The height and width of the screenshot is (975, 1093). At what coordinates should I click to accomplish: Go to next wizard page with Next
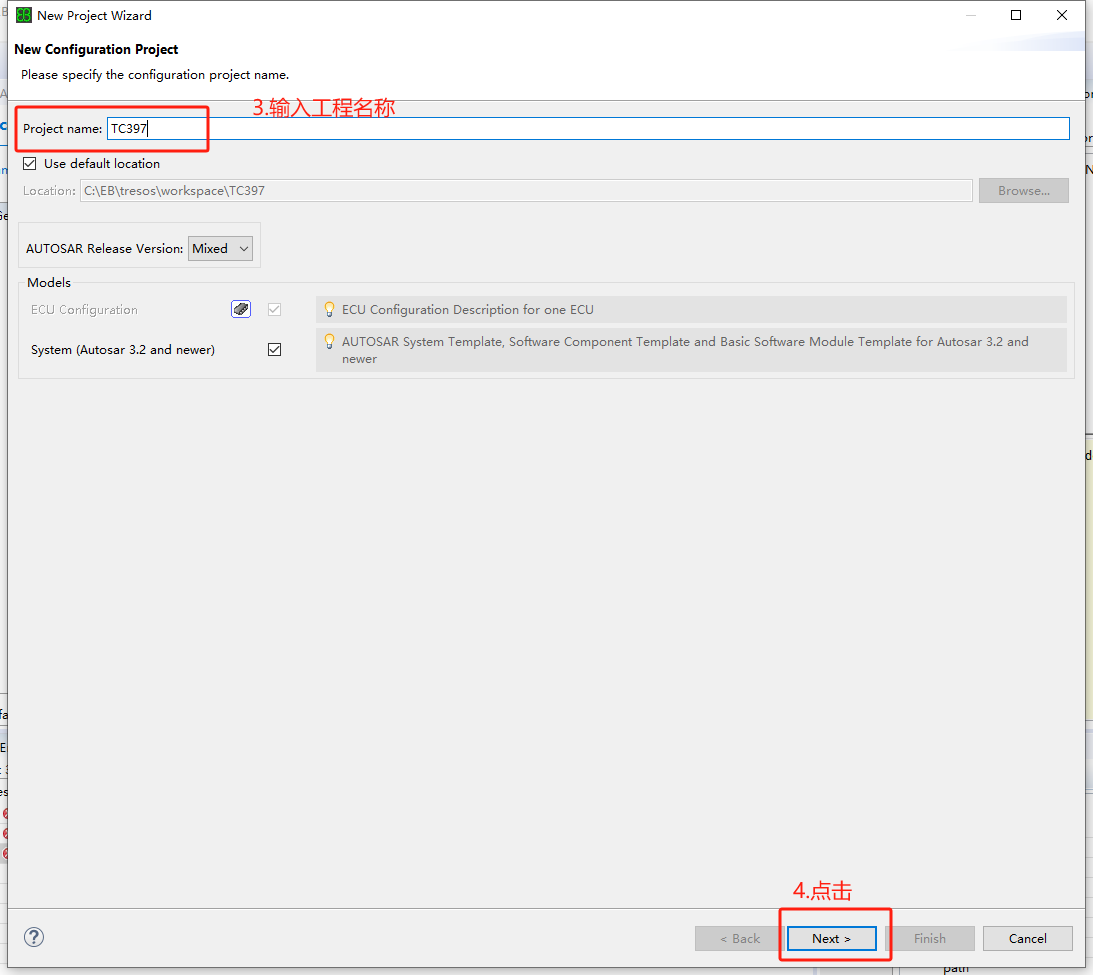tap(831, 938)
